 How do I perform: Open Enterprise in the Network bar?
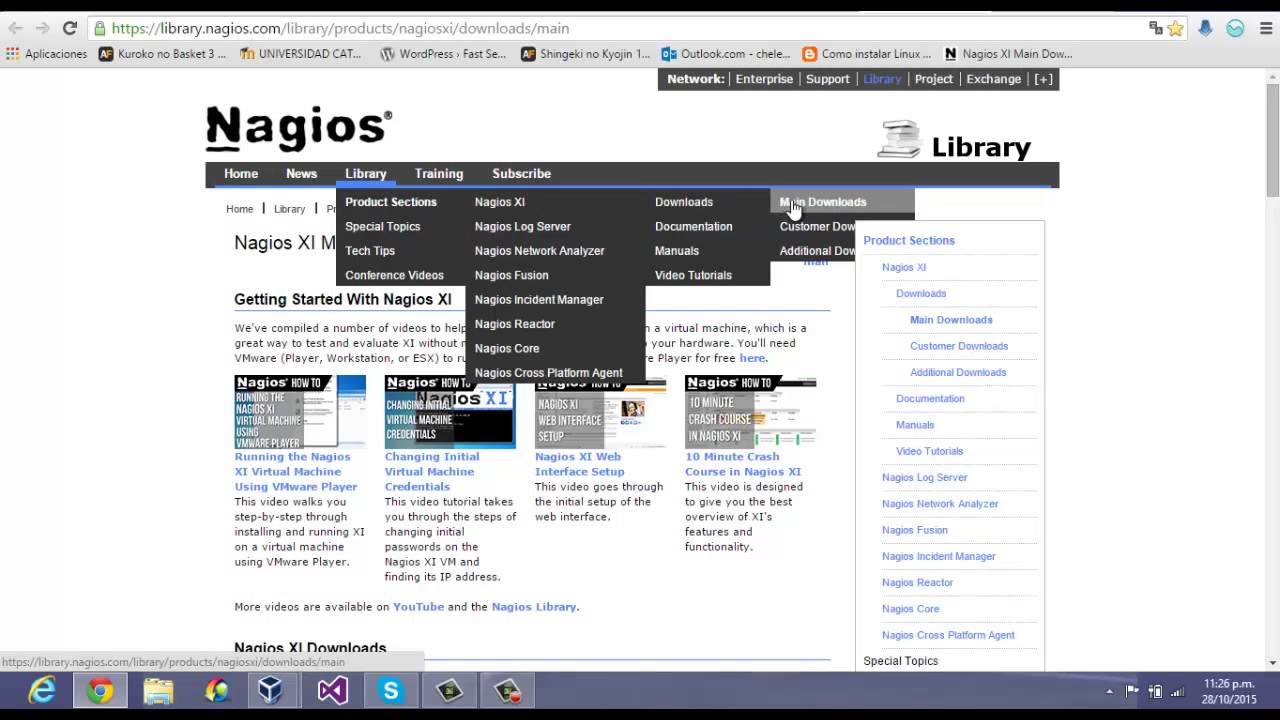[x=764, y=79]
